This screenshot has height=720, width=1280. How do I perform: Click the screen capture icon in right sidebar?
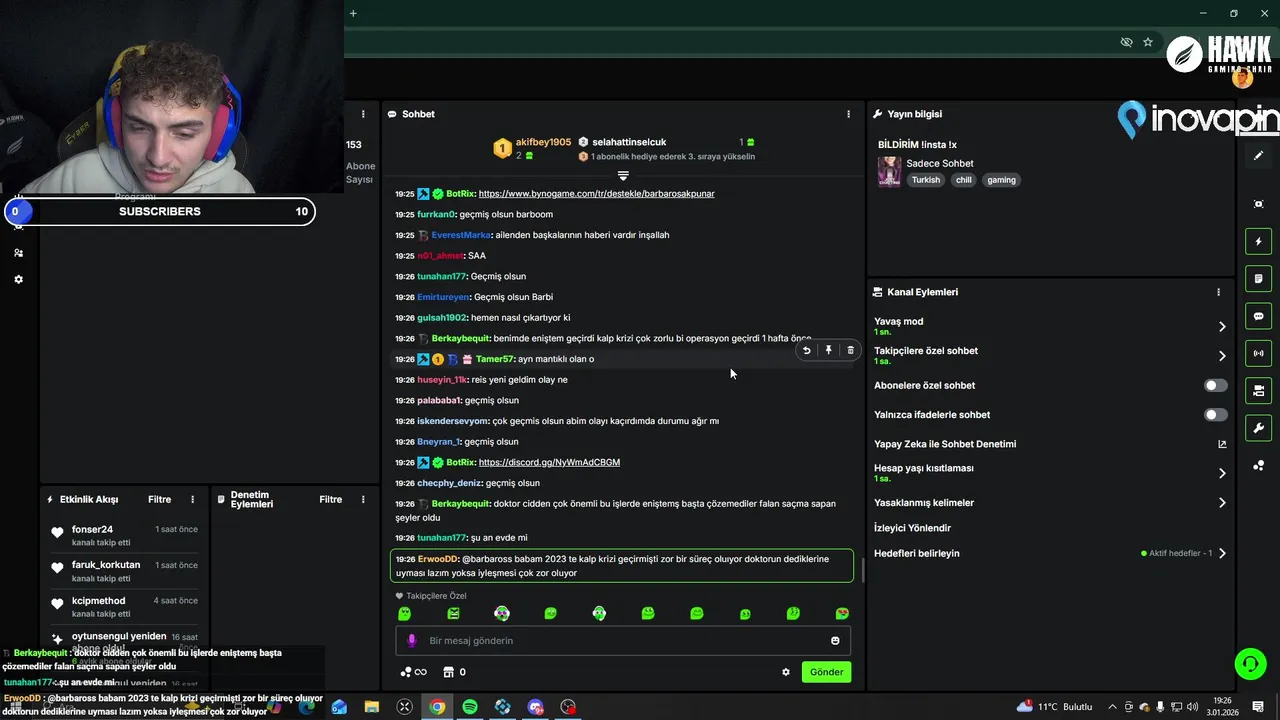pyautogui.click(x=1258, y=204)
